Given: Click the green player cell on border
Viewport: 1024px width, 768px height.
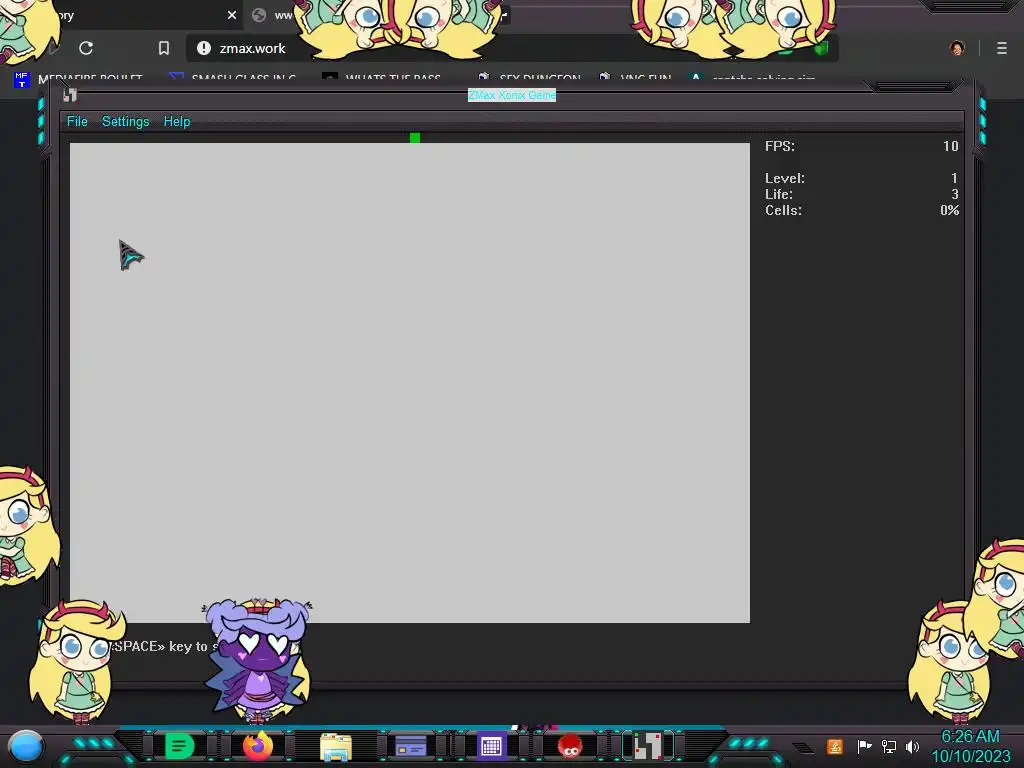Looking at the screenshot, I should (x=415, y=138).
